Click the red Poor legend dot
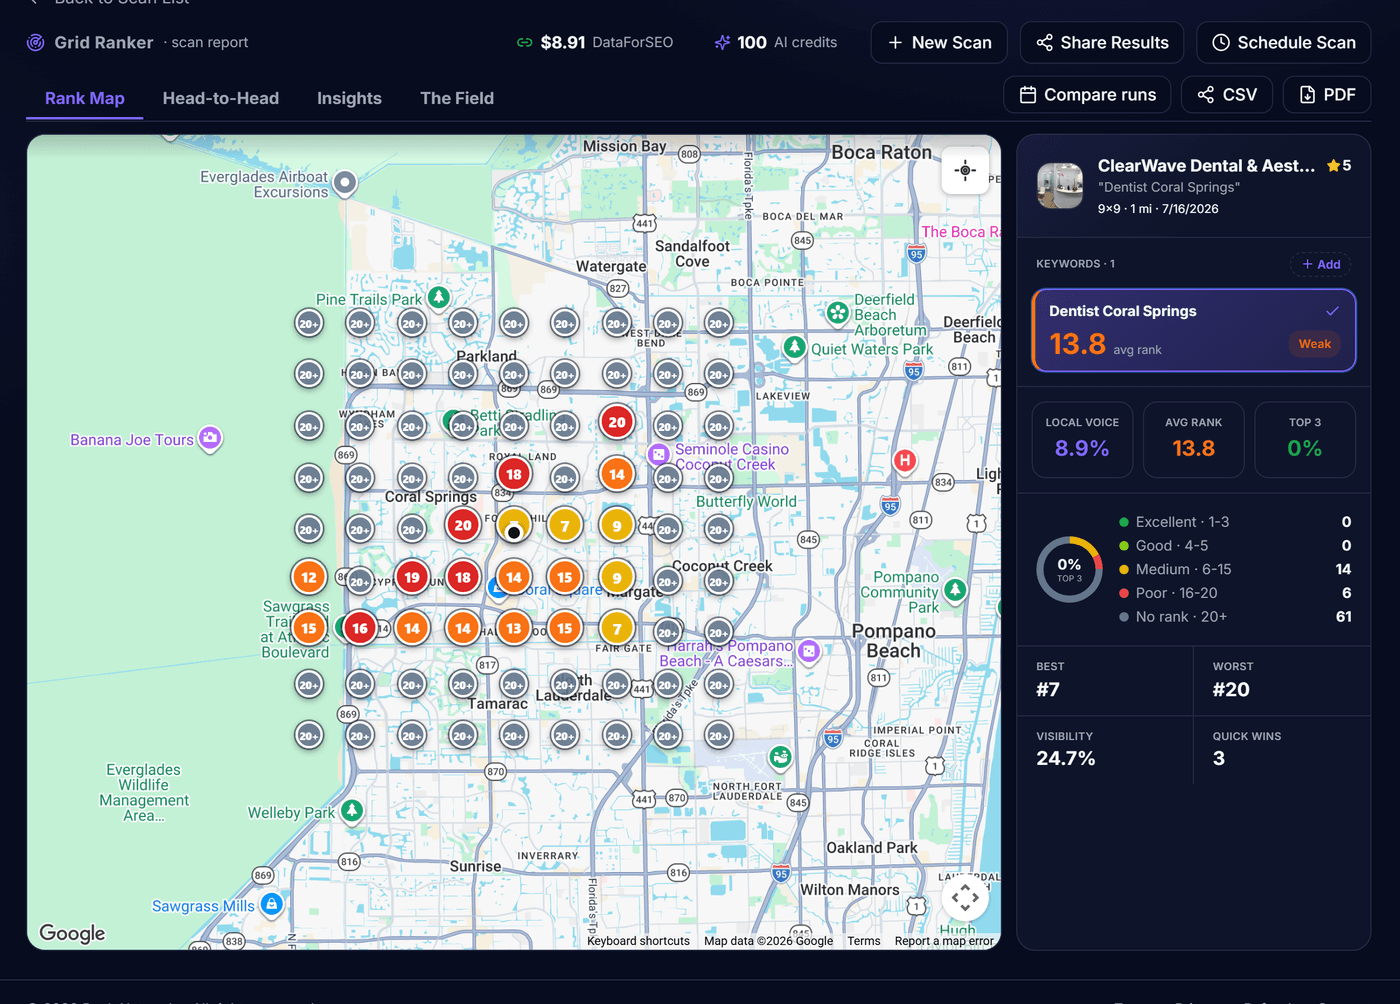Image resolution: width=1400 pixels, height=1004 pixels. click(1124, 593)
